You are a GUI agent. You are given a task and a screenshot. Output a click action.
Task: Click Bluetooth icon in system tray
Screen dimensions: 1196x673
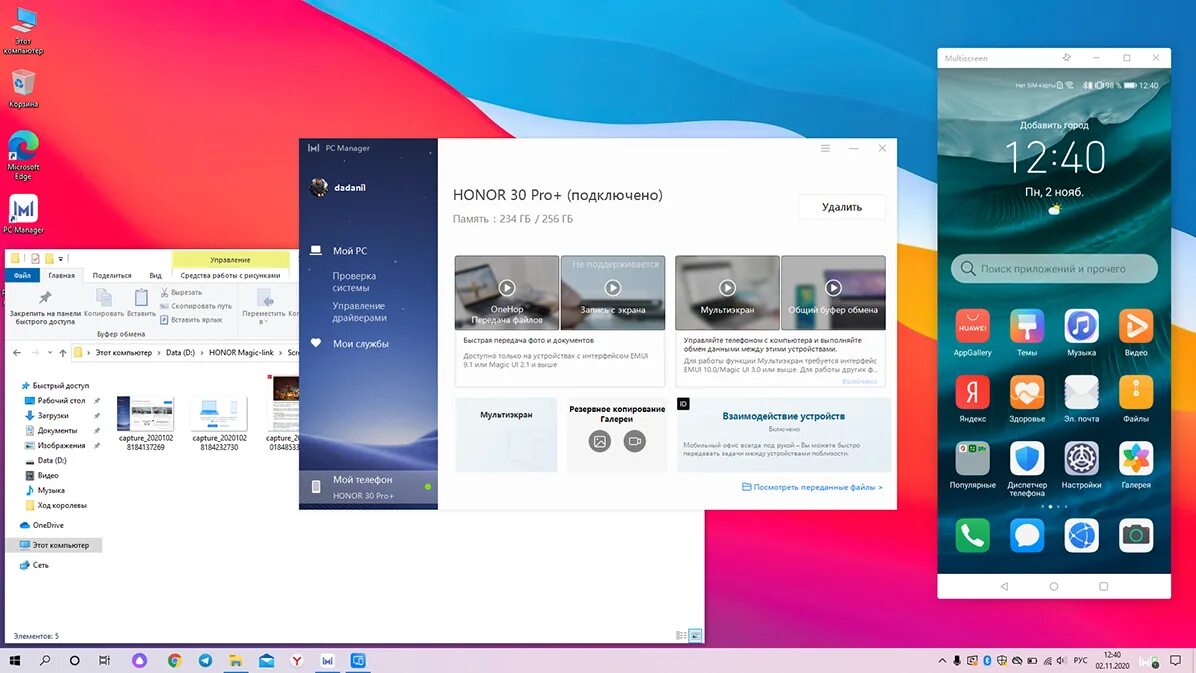(x=986, y=661)
